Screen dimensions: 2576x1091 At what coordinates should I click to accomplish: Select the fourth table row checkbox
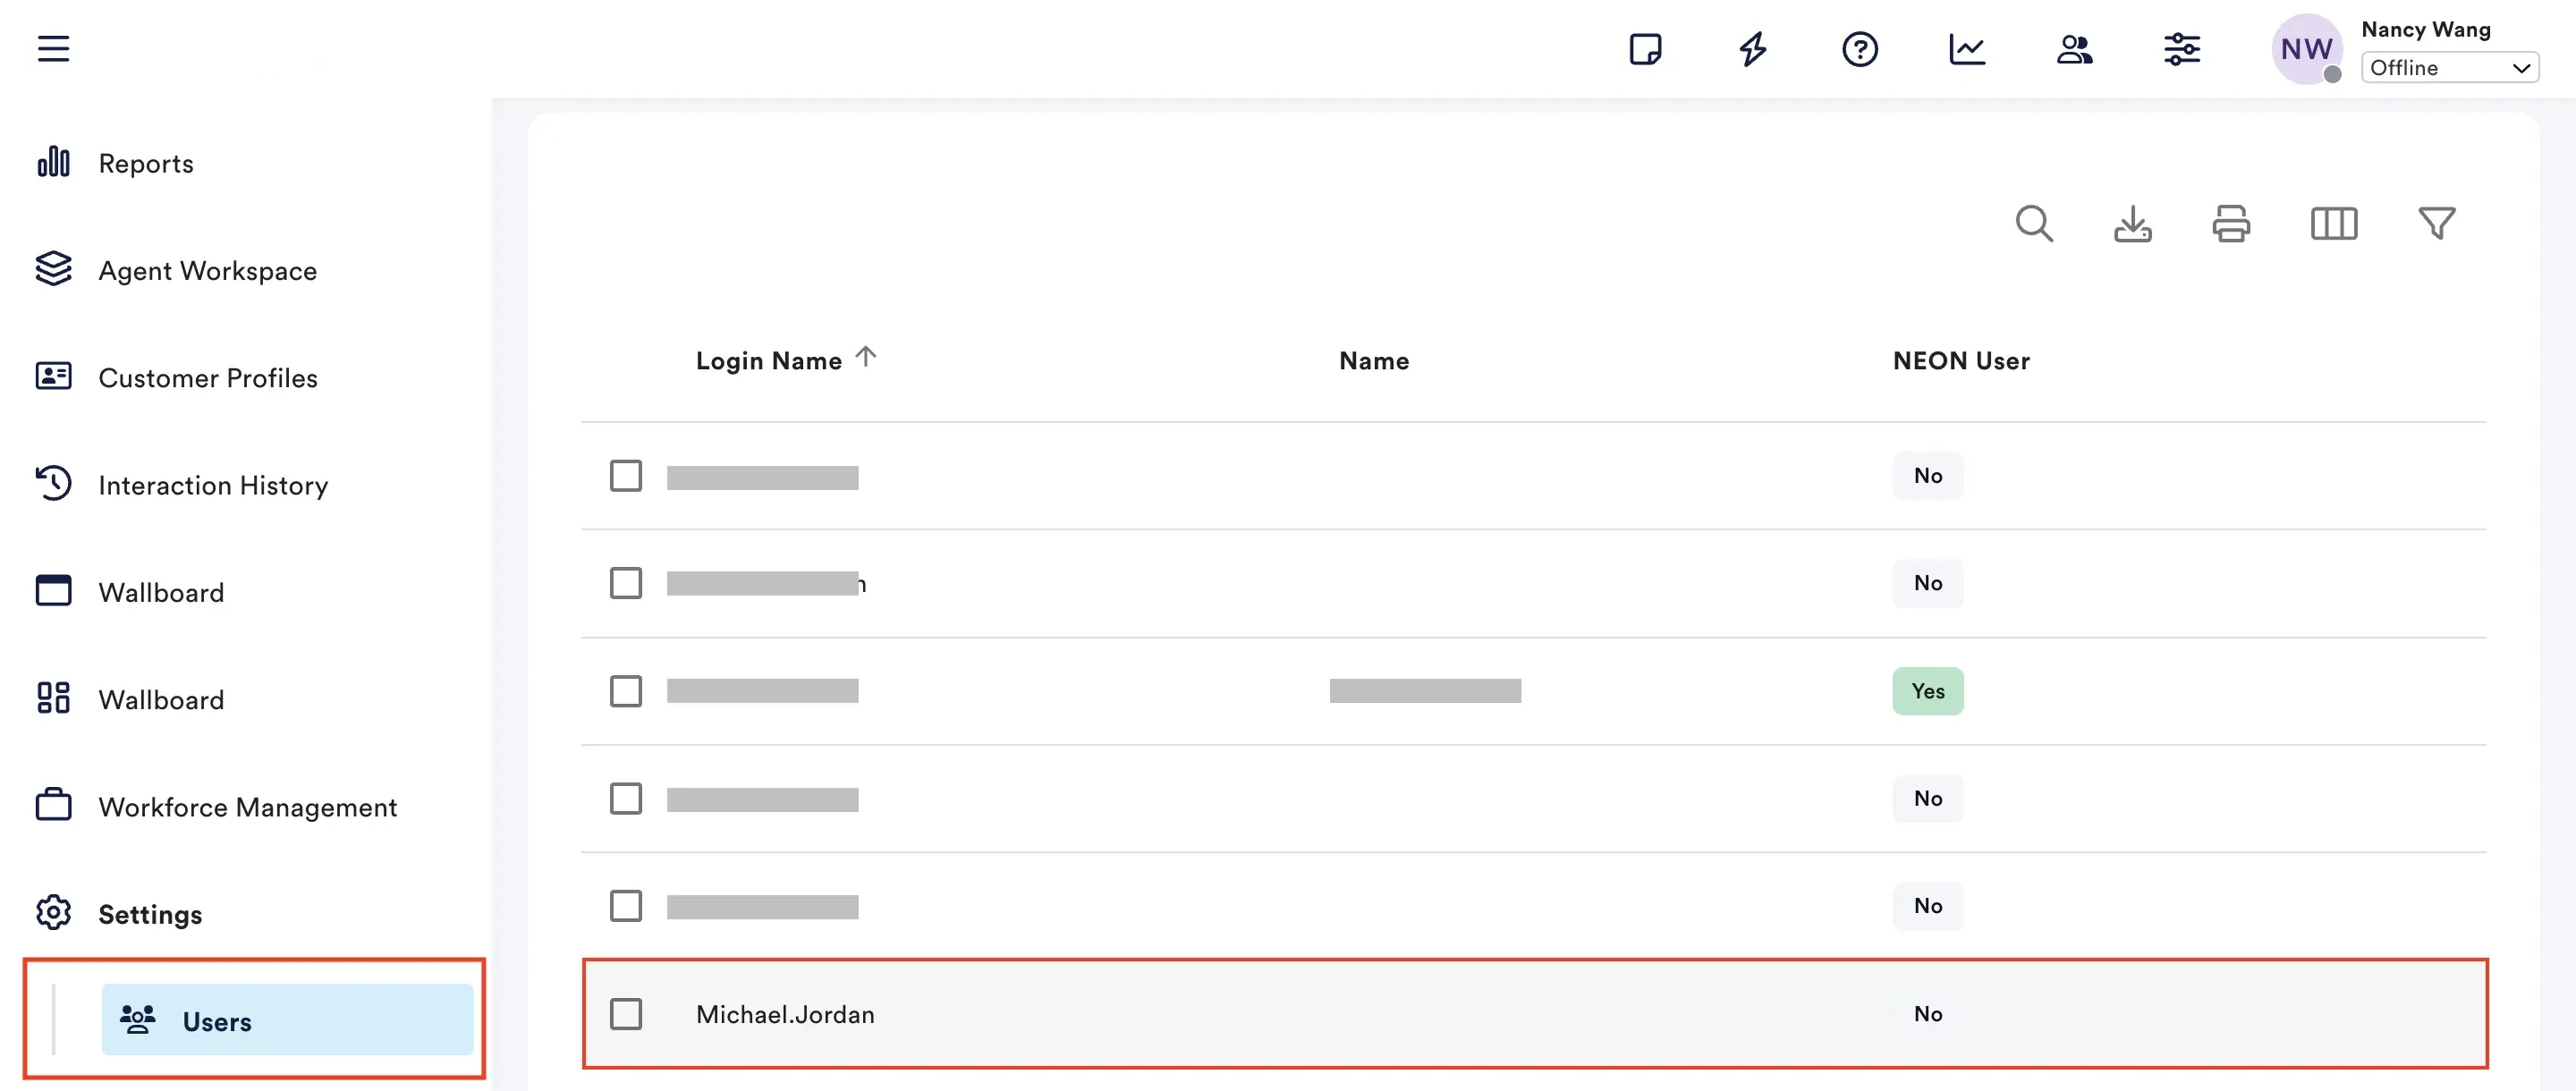[625, 798]
